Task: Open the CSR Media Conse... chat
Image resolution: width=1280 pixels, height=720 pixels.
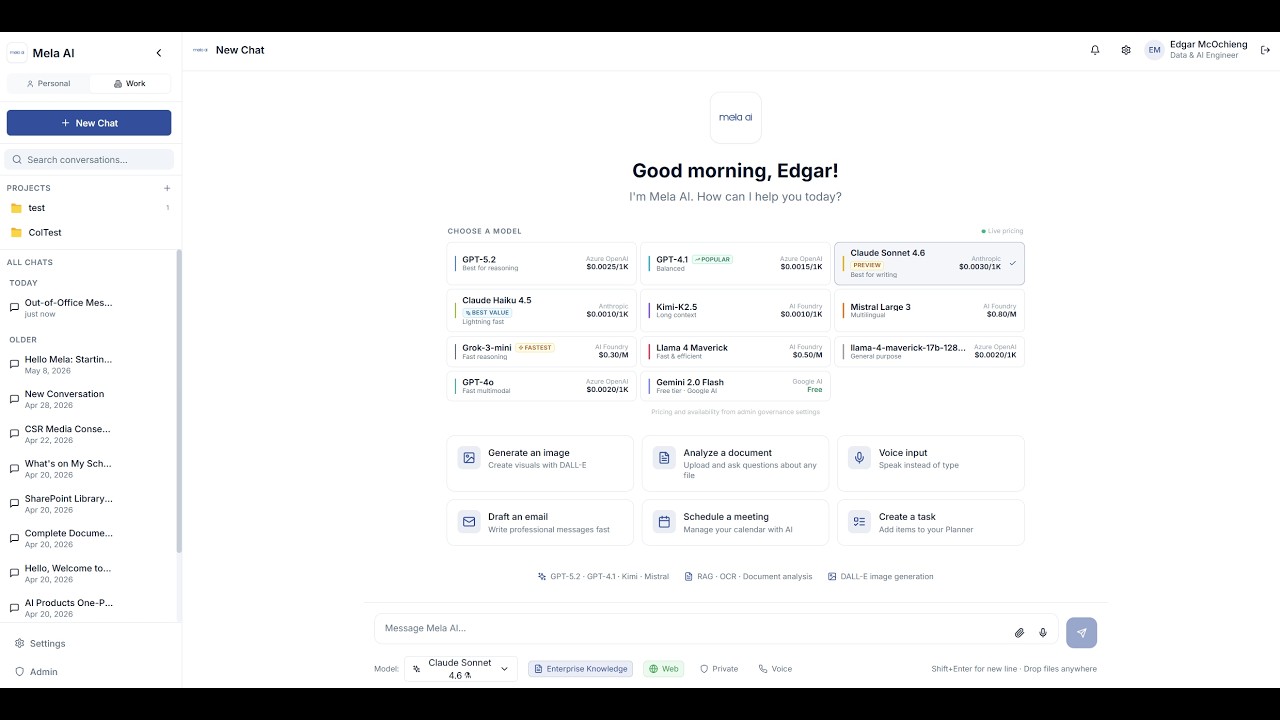Action: [x=89, y=434]
